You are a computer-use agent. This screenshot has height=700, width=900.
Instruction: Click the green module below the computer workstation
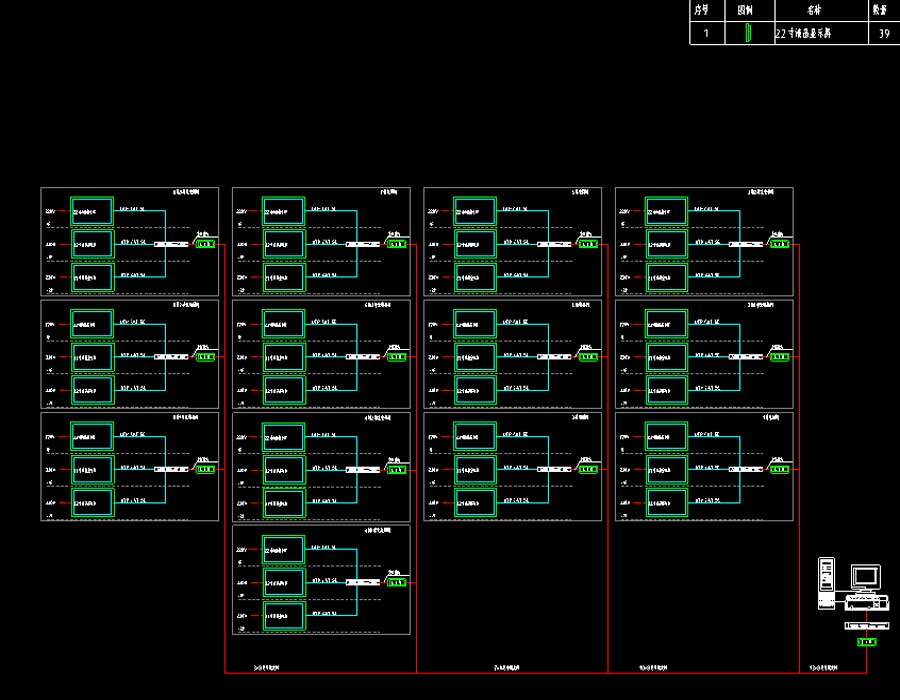[x=866, y=642]
